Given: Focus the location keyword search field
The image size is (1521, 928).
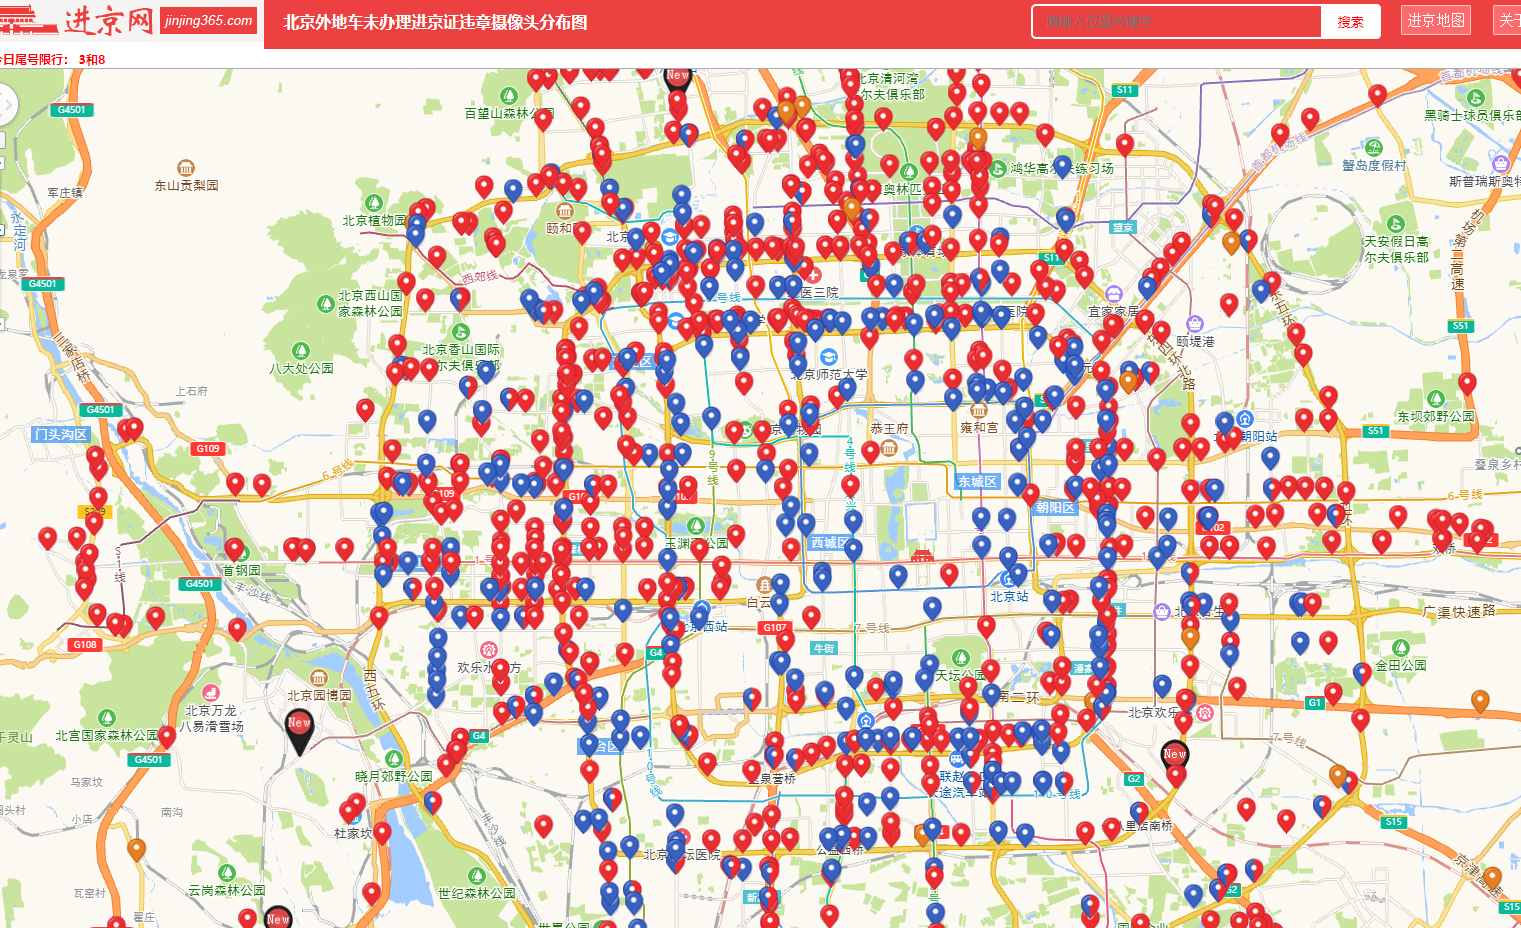Looking at the screenshot, I should (1177, 21).
